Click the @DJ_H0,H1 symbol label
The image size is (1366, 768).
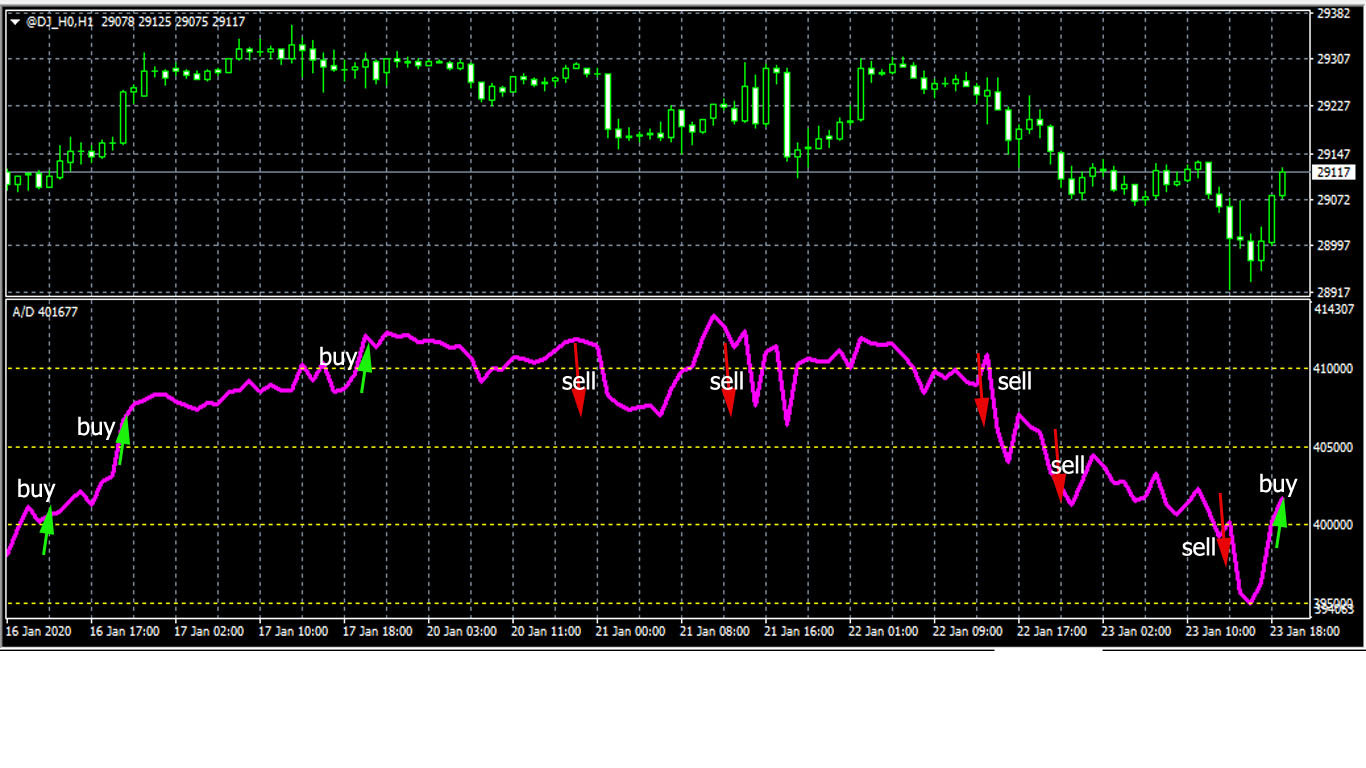click(58, 22)
